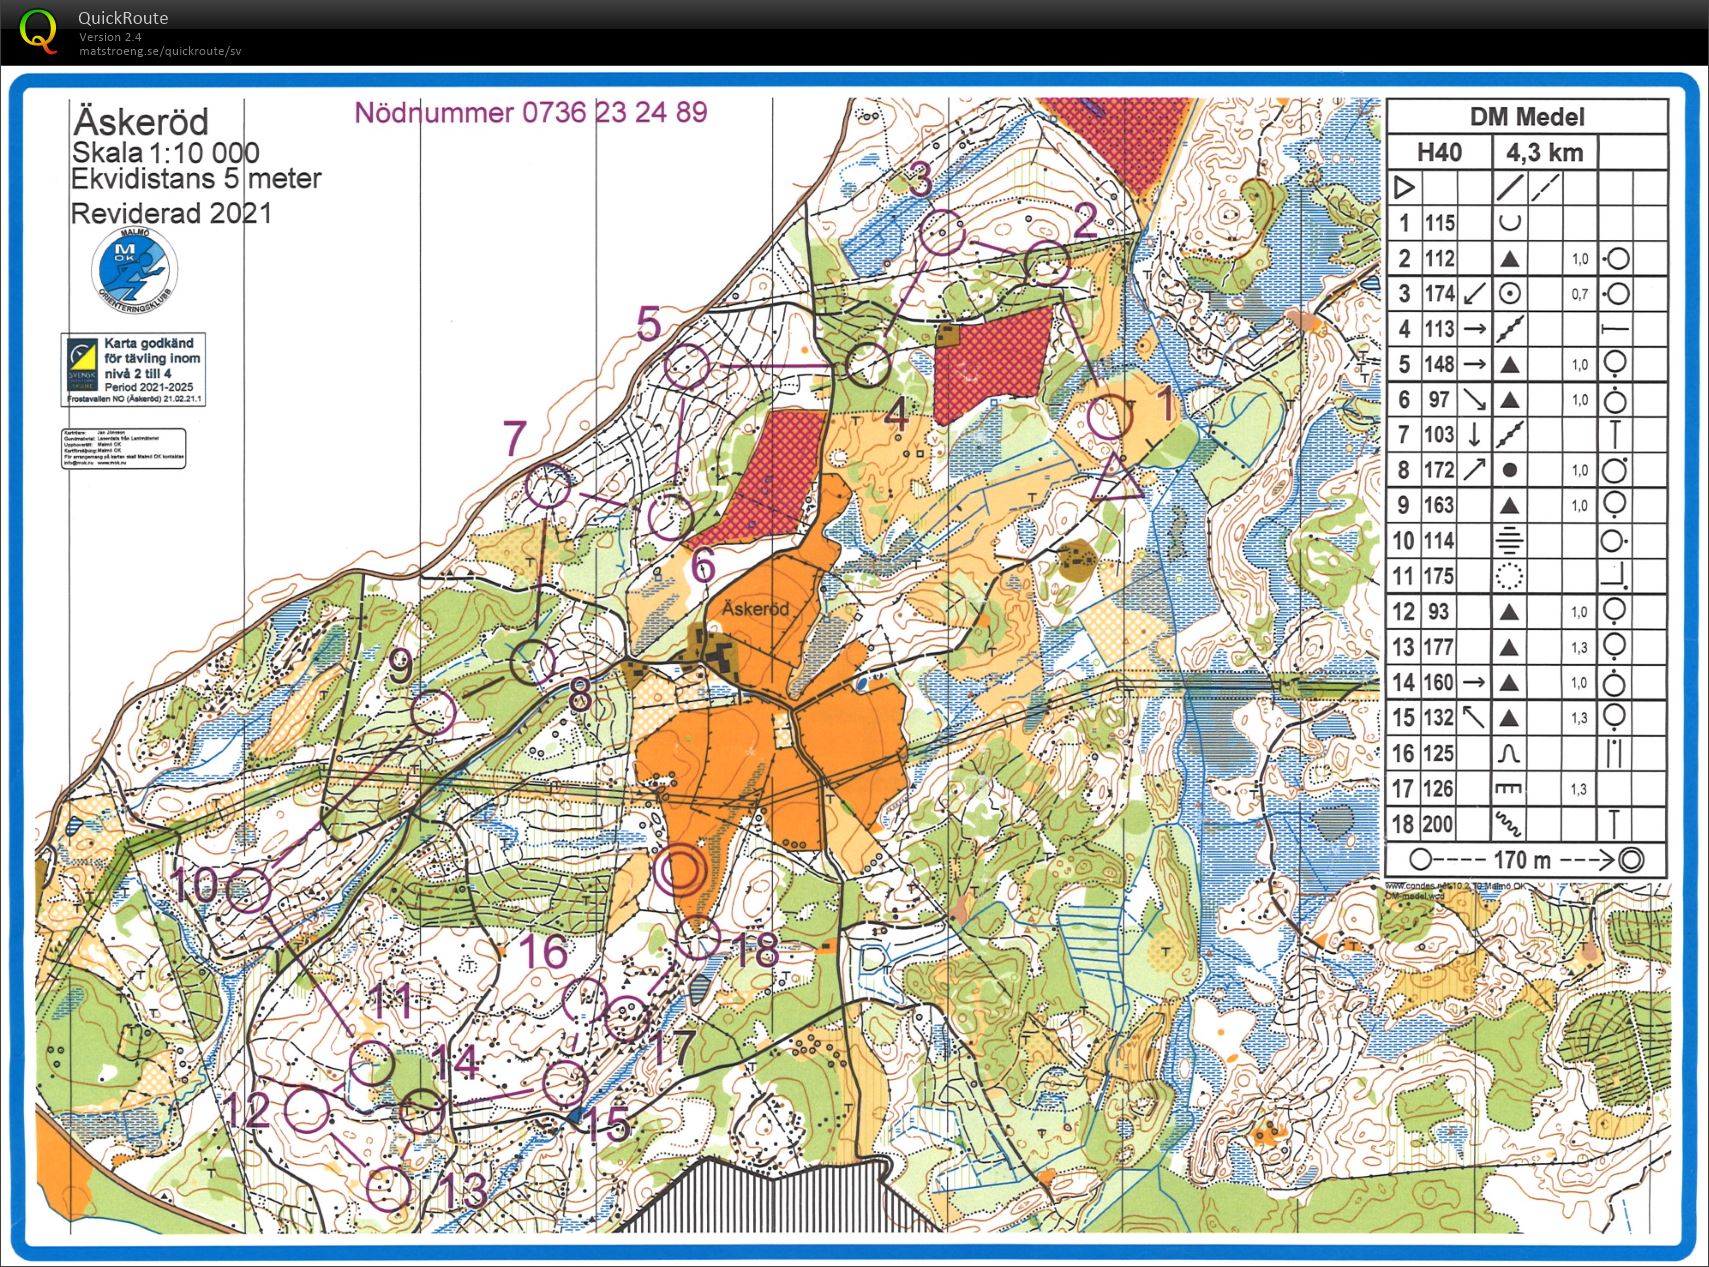The width and height of the screenshot is (1709, 1267).
Task: Select control circle 10 on the map
Action: 248,890
